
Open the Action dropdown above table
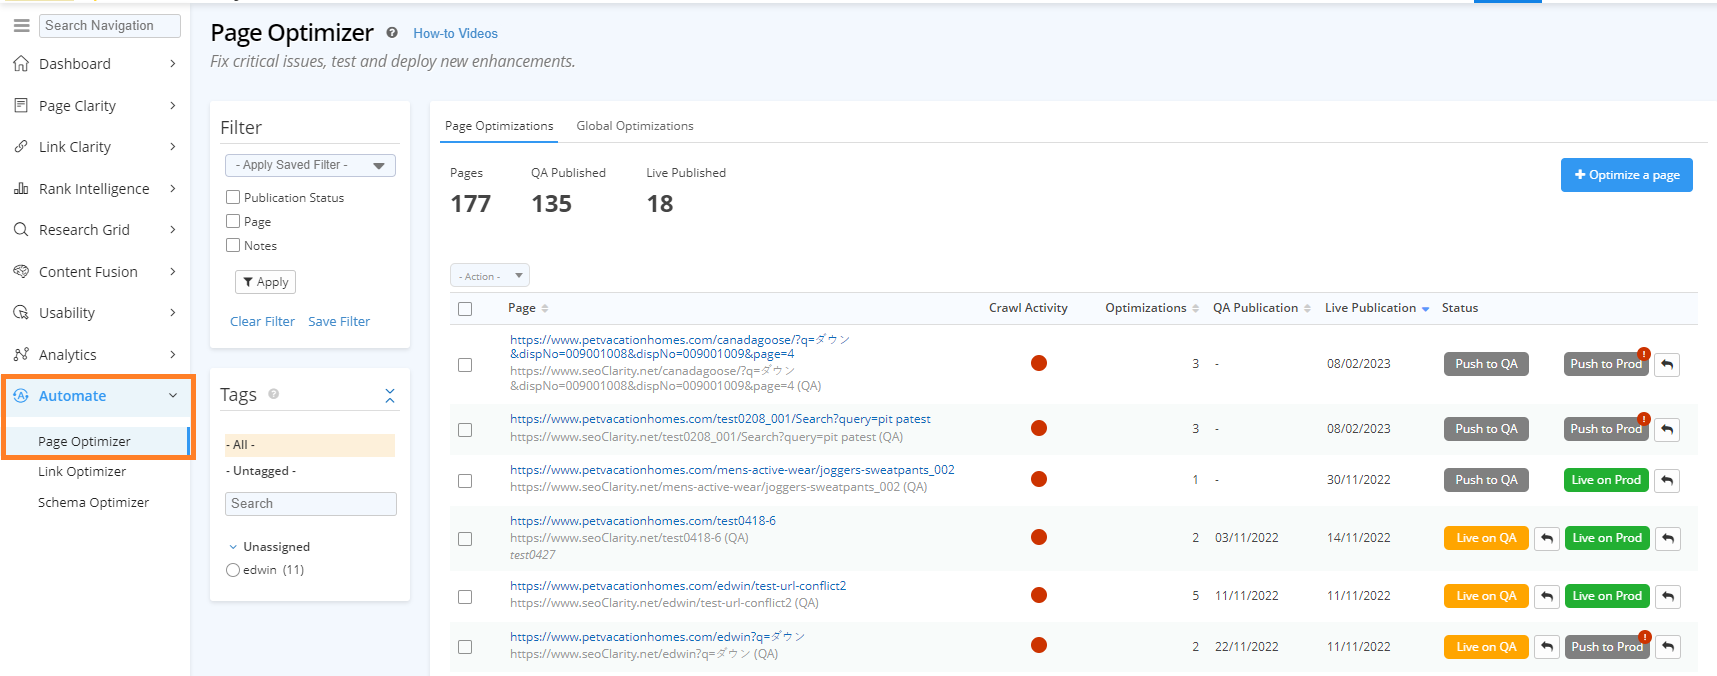489,276
